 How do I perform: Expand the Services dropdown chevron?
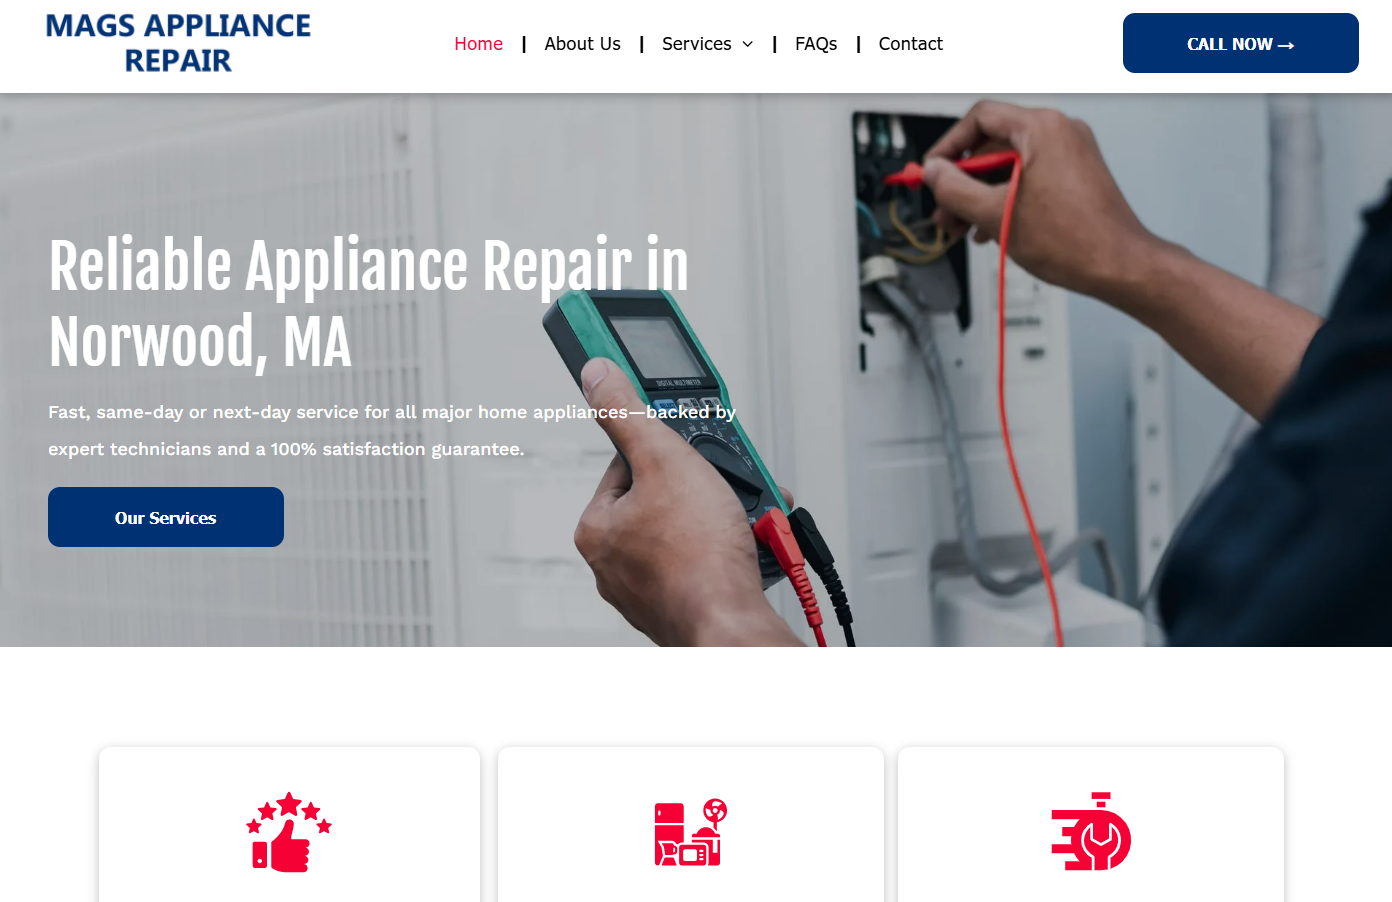tap(747, 44)
